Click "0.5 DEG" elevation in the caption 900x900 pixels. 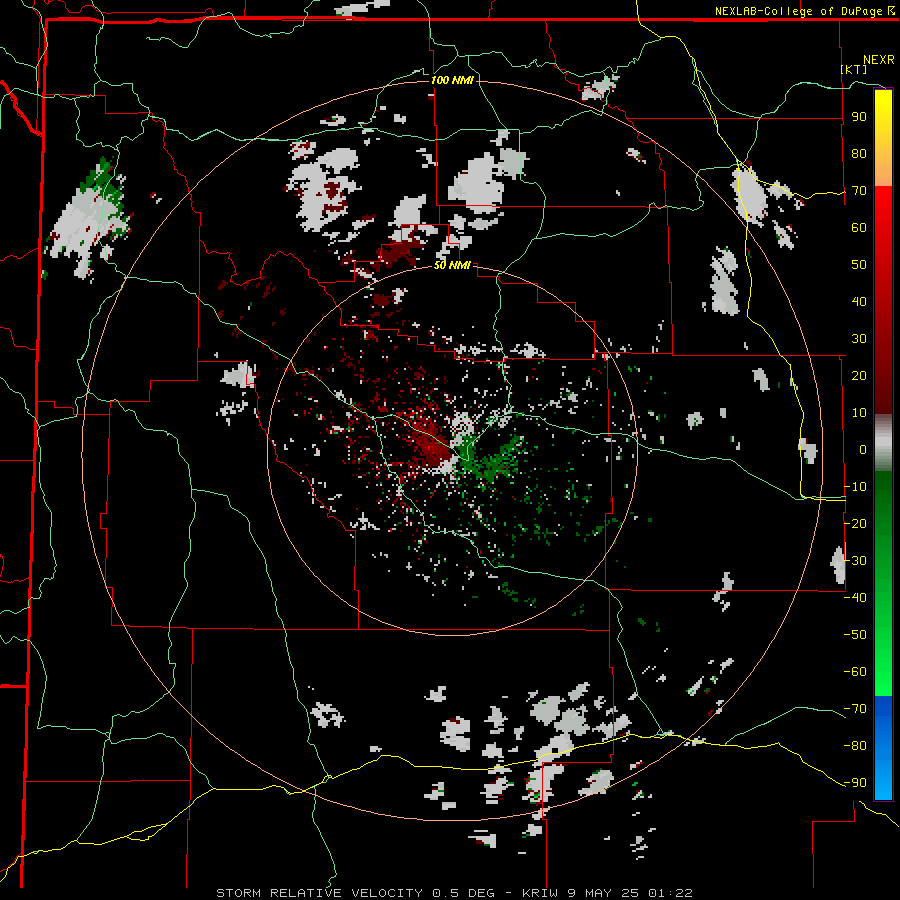[x=463, y=893]
